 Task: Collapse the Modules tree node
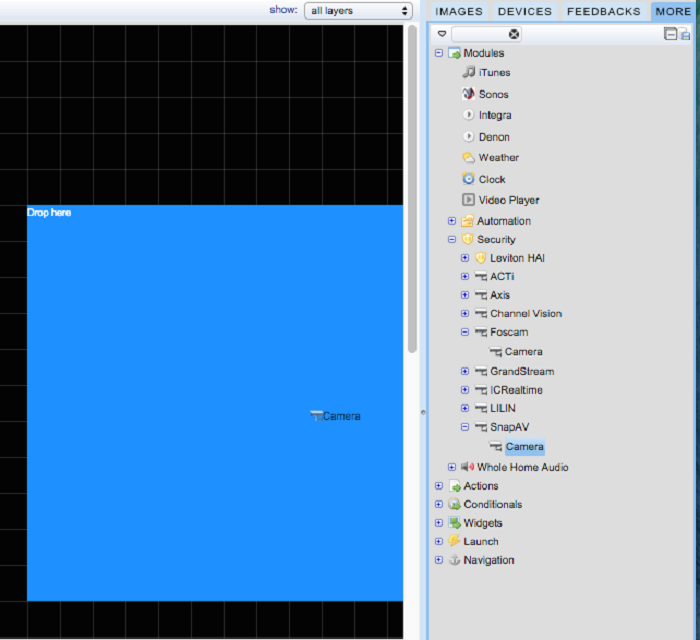[x=439, y=53]
